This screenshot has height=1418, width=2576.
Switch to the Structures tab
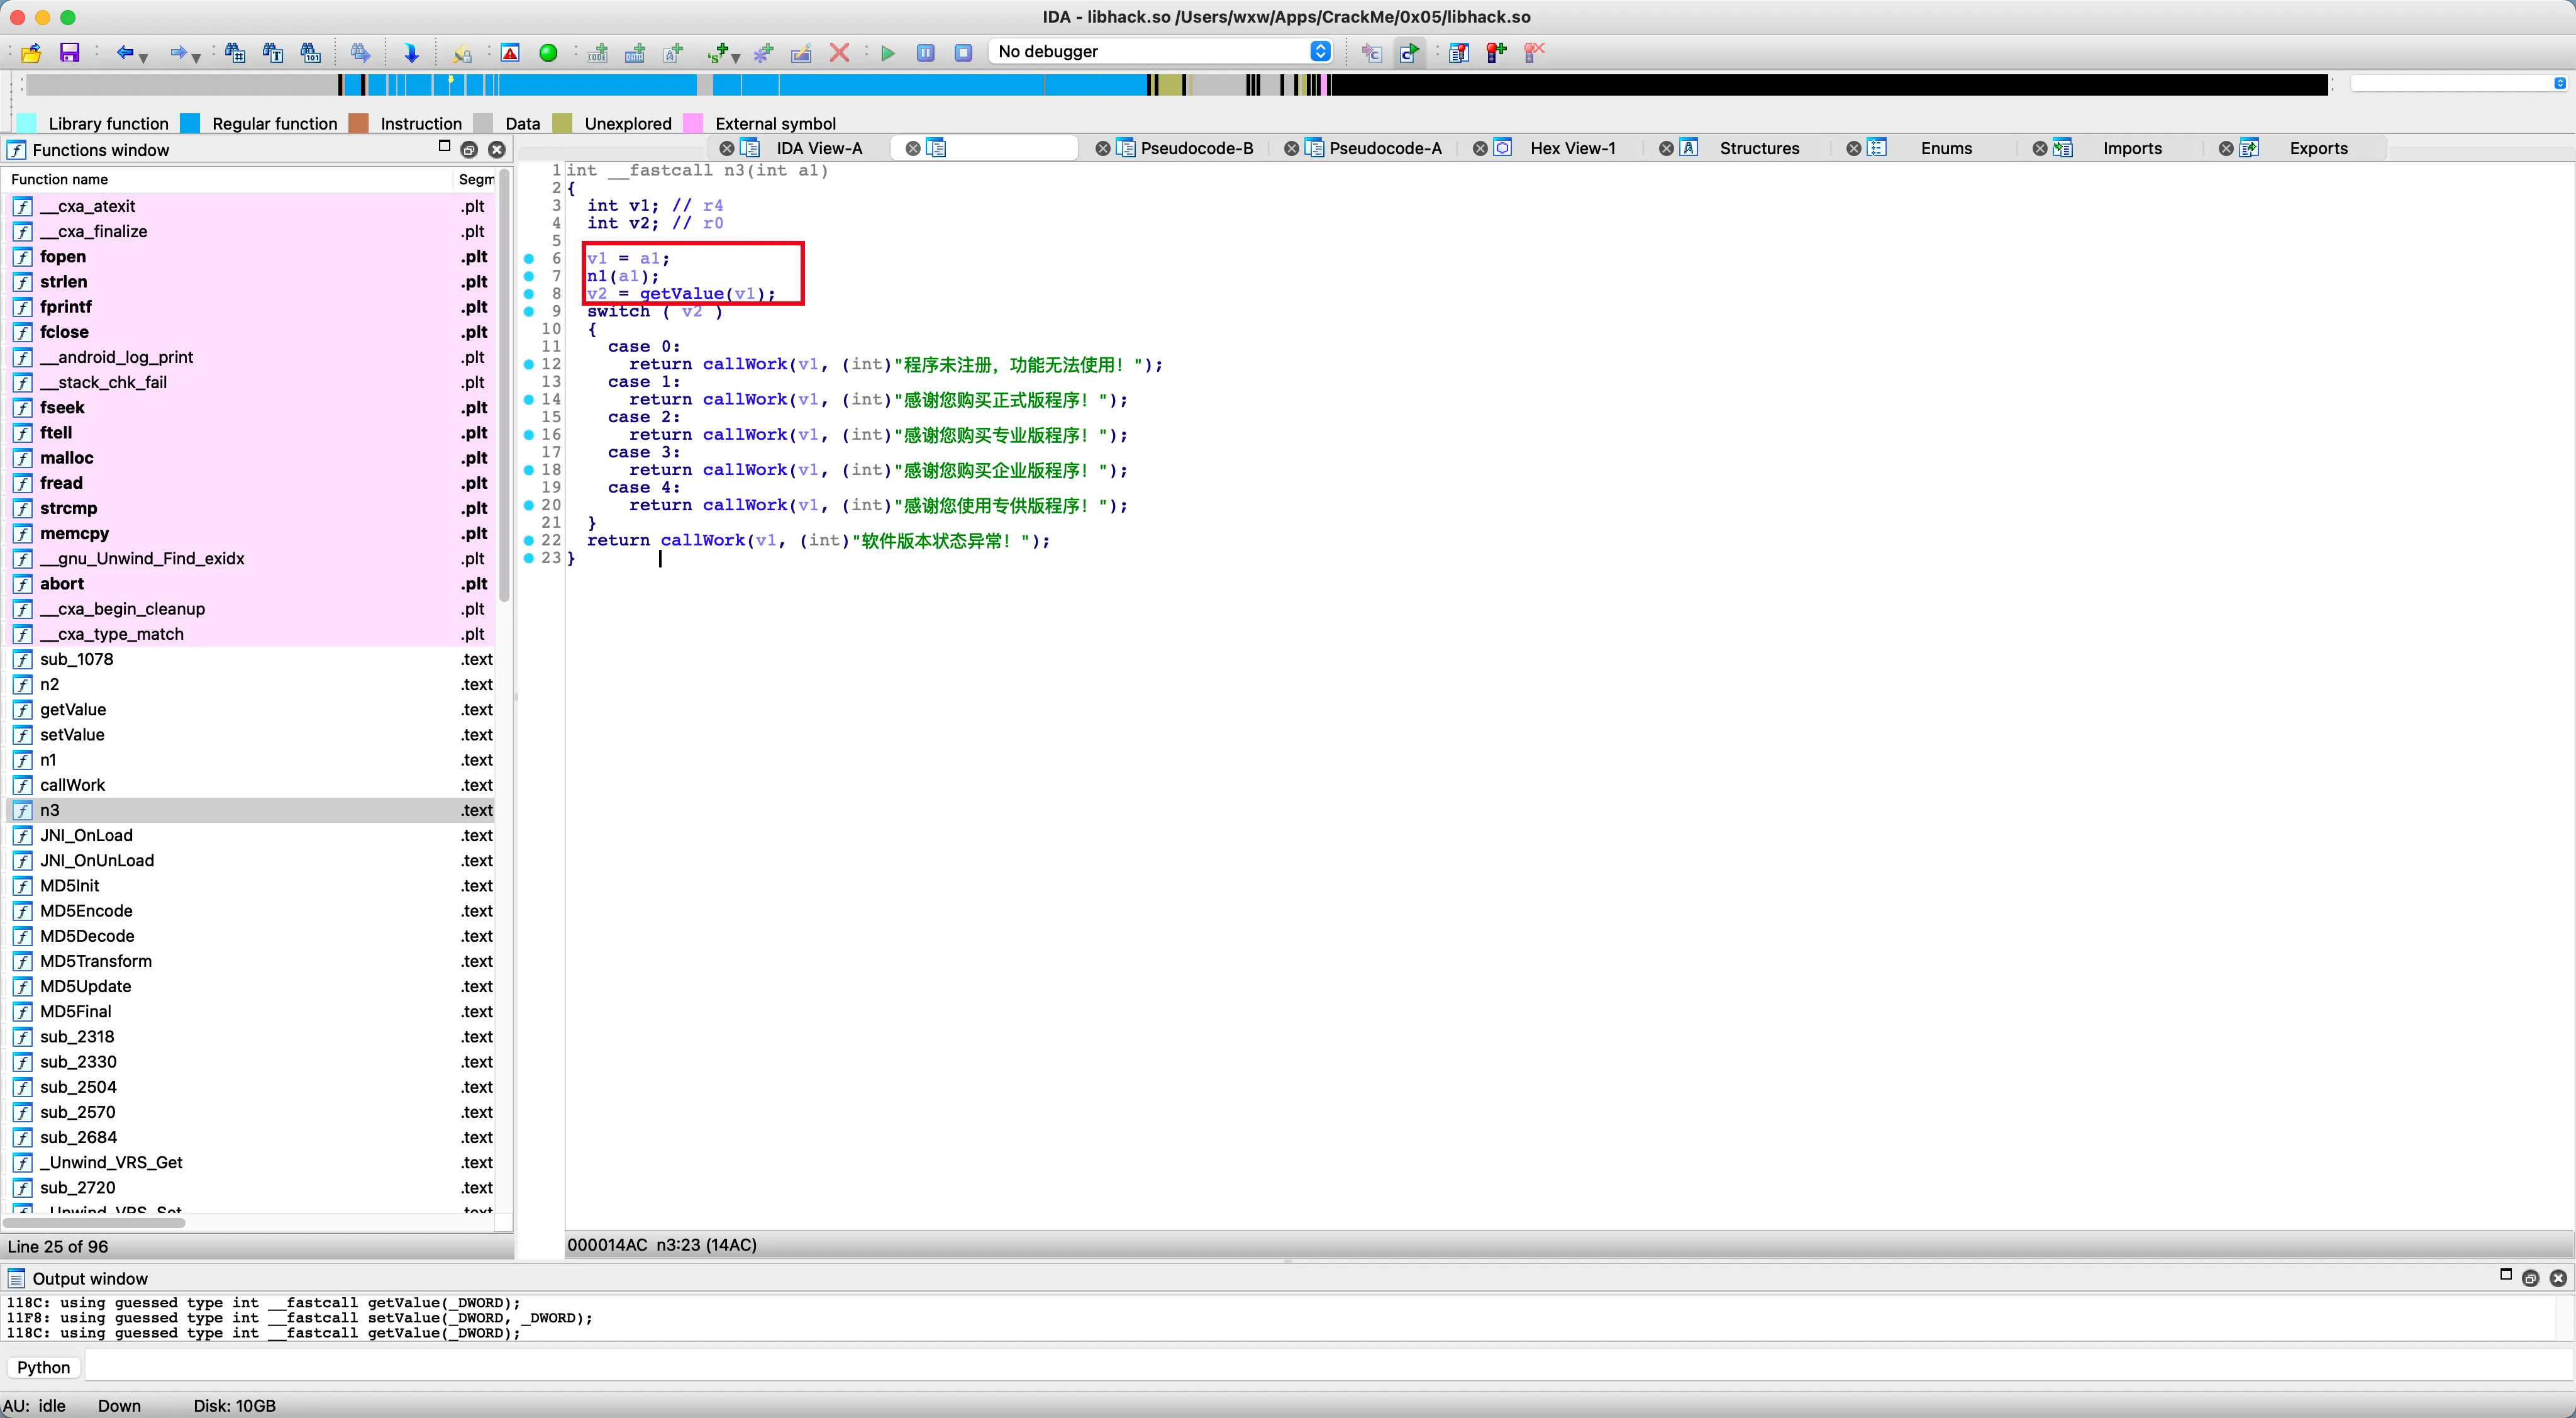click(x=1760, y=148)
